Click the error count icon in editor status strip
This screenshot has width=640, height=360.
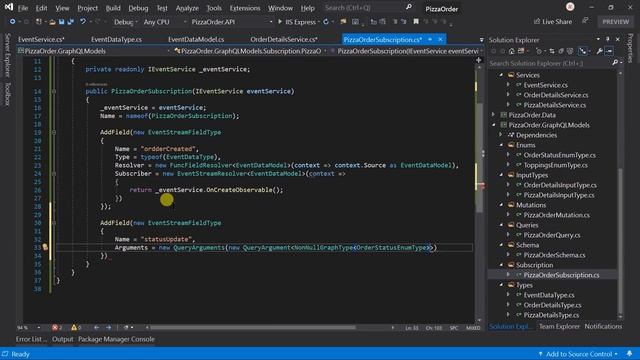pyautogui.click(x=55, y=327)
